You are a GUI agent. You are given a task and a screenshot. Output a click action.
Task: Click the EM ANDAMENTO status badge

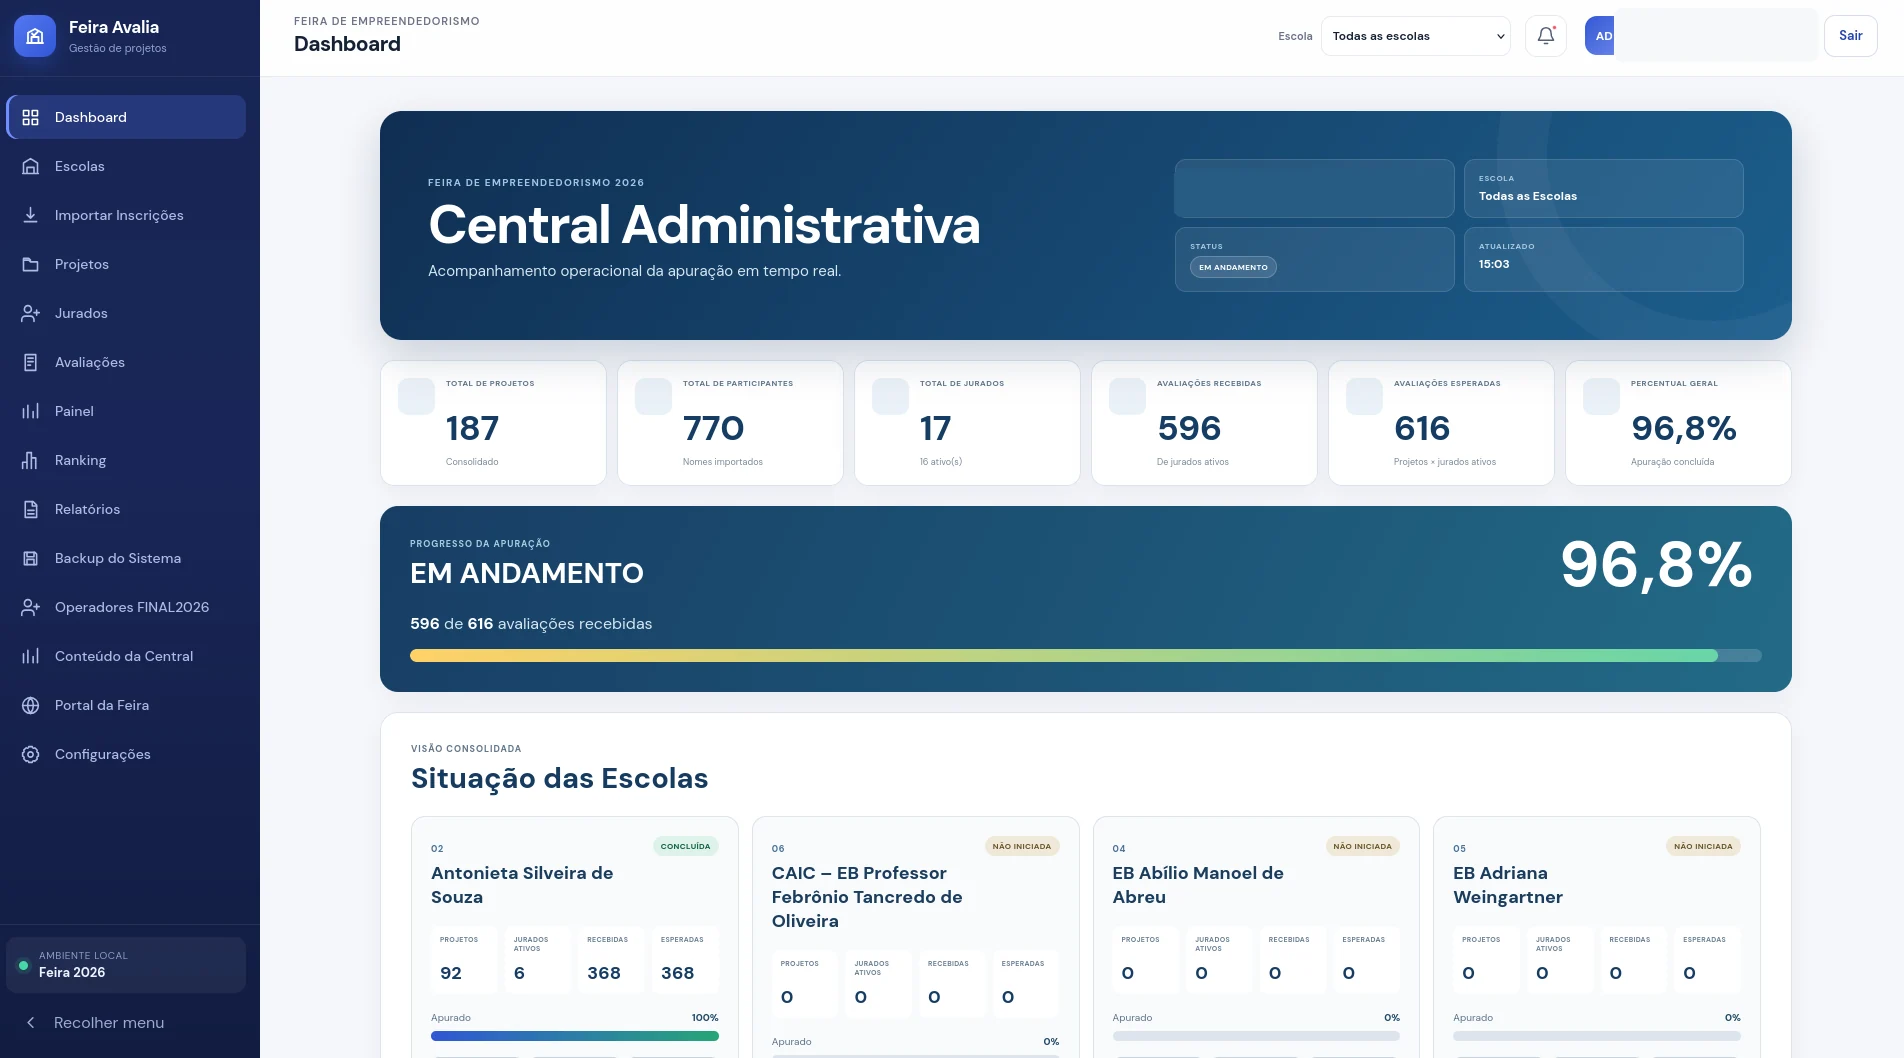pos(1233,267)
